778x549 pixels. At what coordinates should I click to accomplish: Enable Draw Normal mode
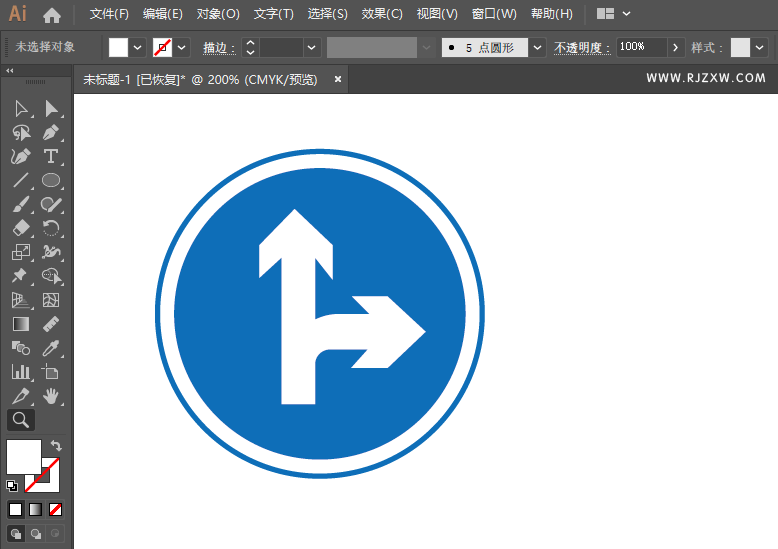coord(16,534)
